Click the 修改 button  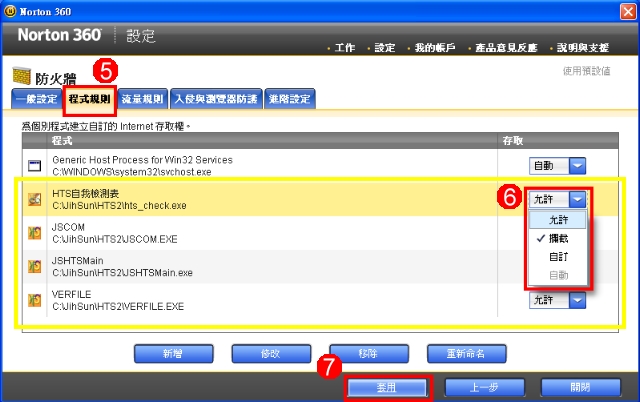[271, 353]
